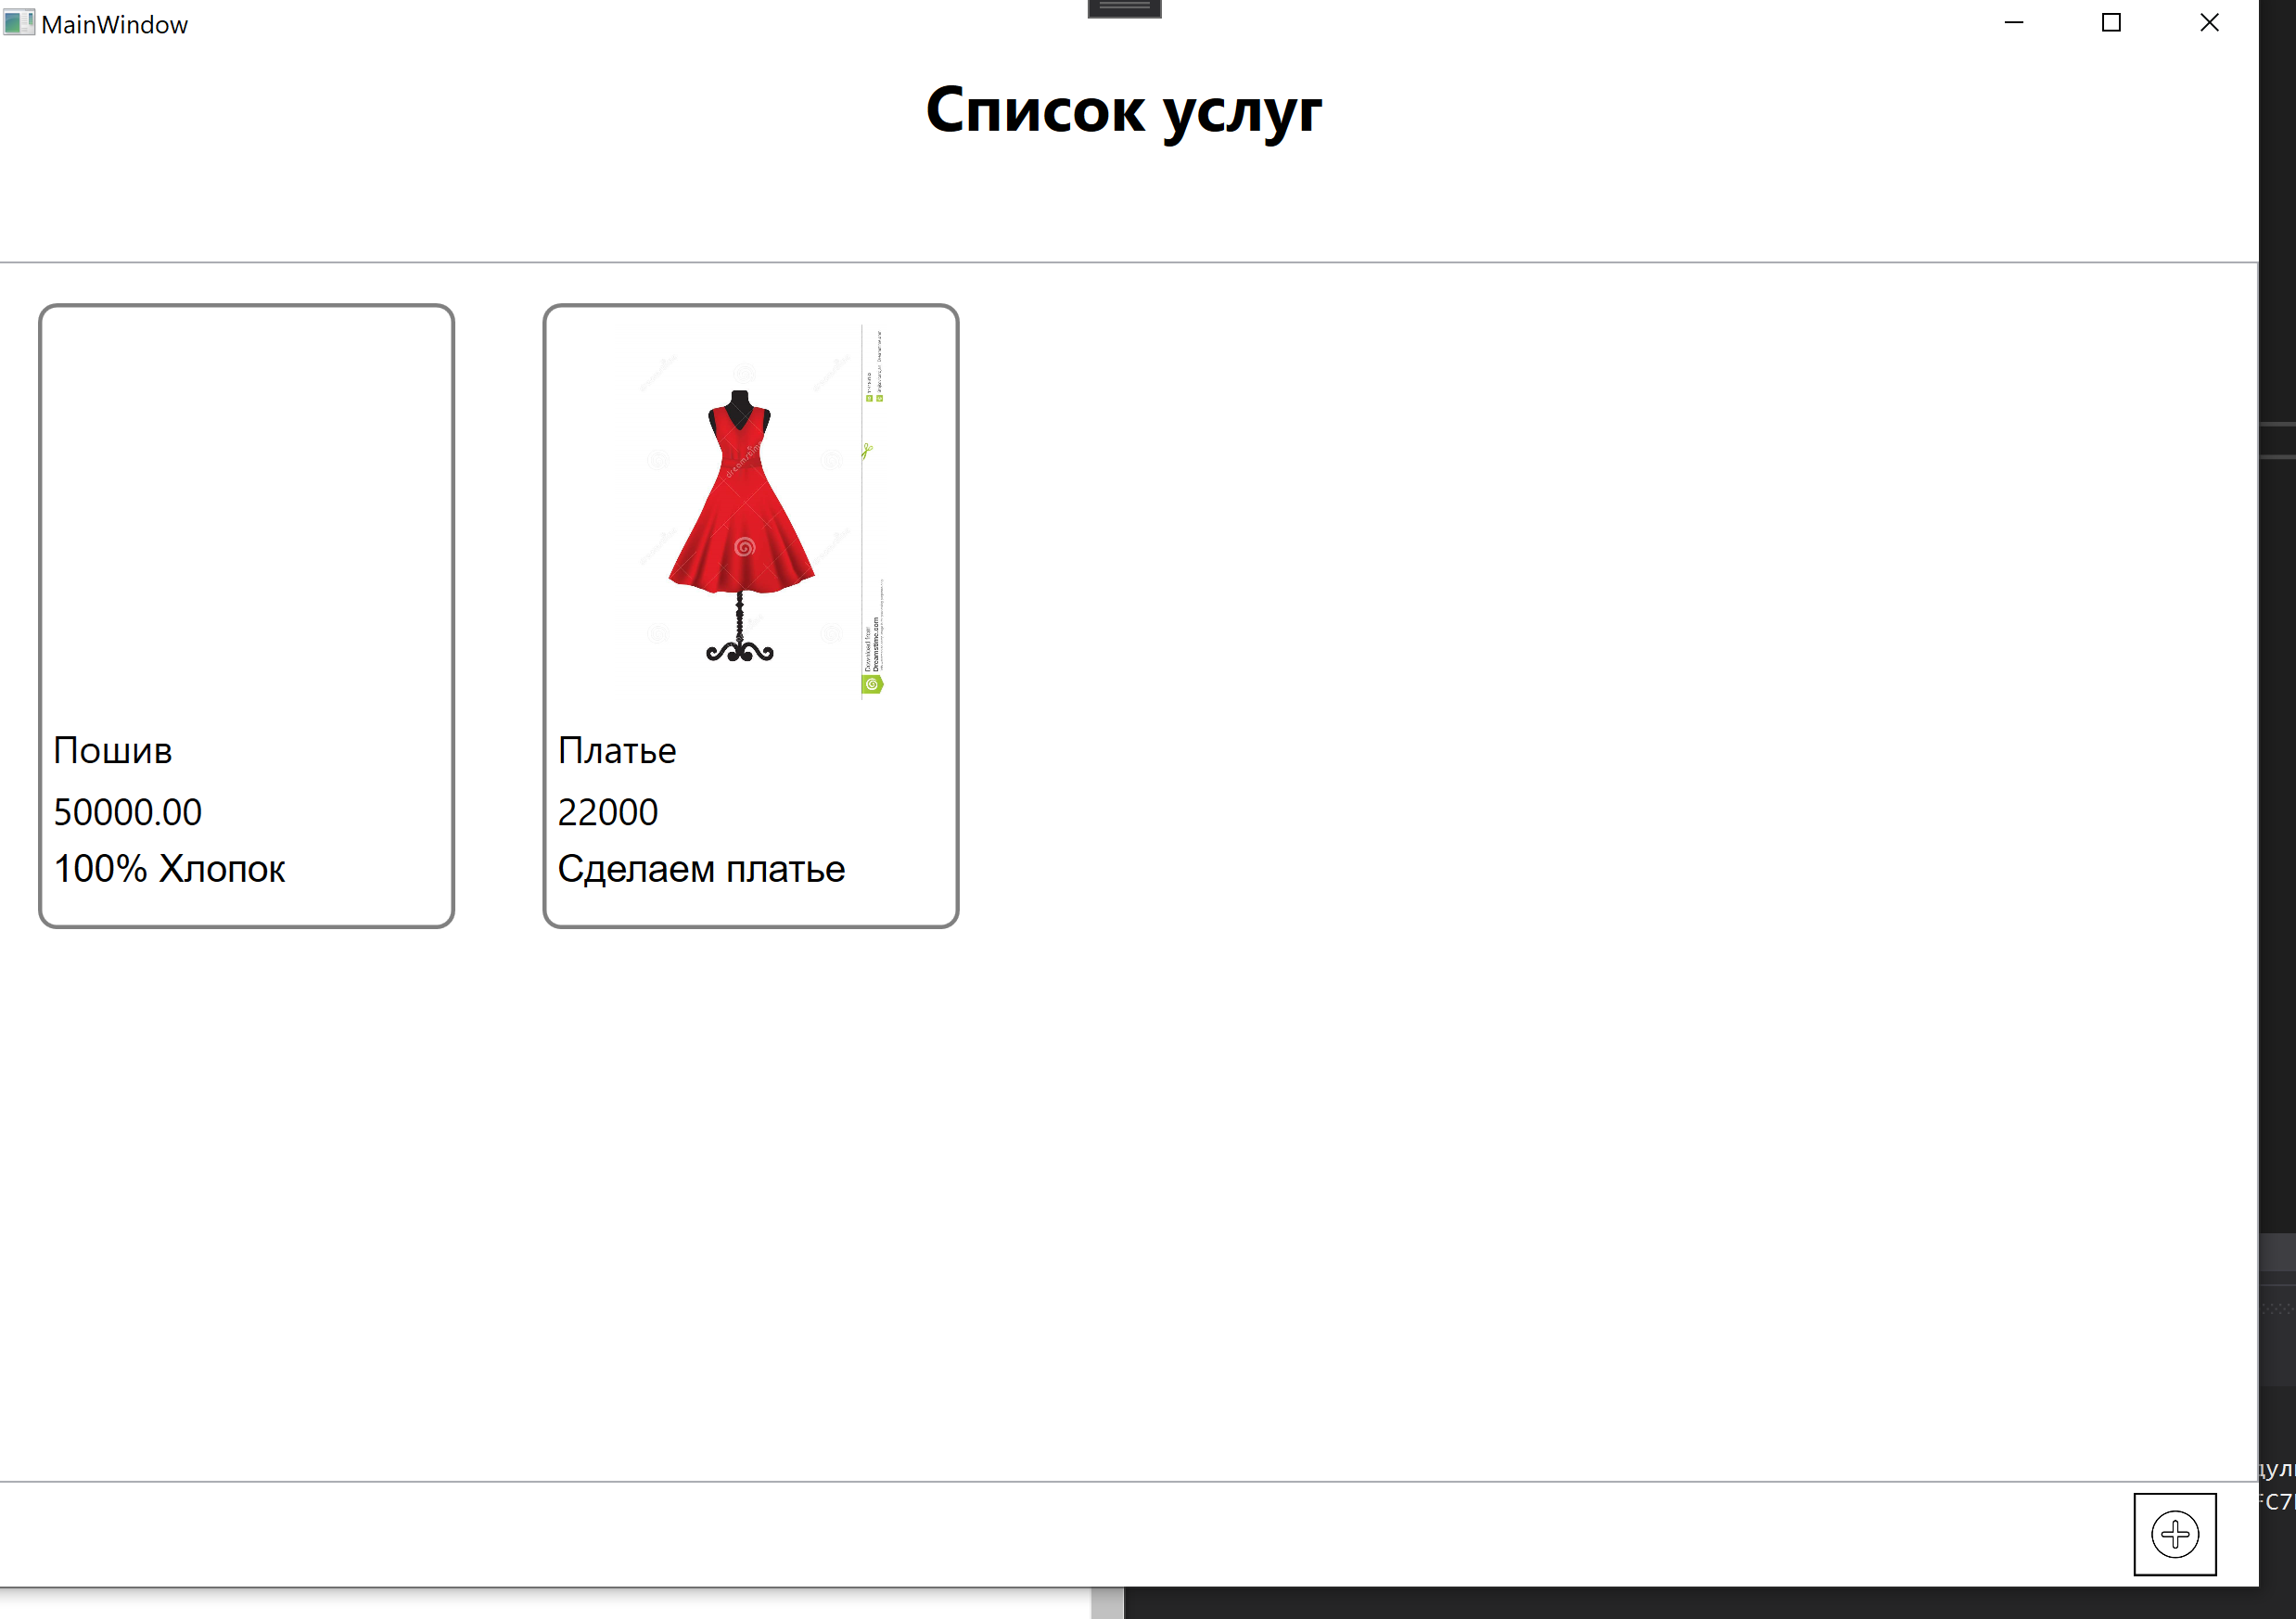Click the dark background panel right of window

point(2277,800)
